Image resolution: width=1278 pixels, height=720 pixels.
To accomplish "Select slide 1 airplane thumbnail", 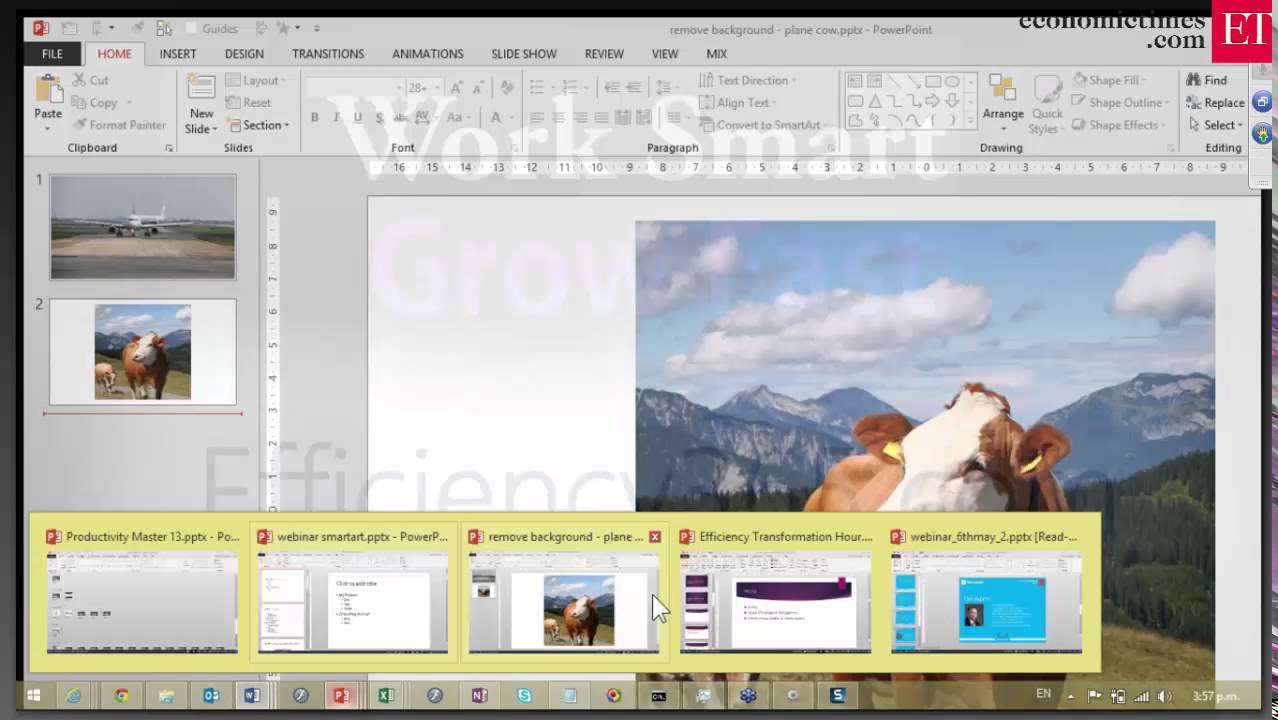I will tap(143, 227).
